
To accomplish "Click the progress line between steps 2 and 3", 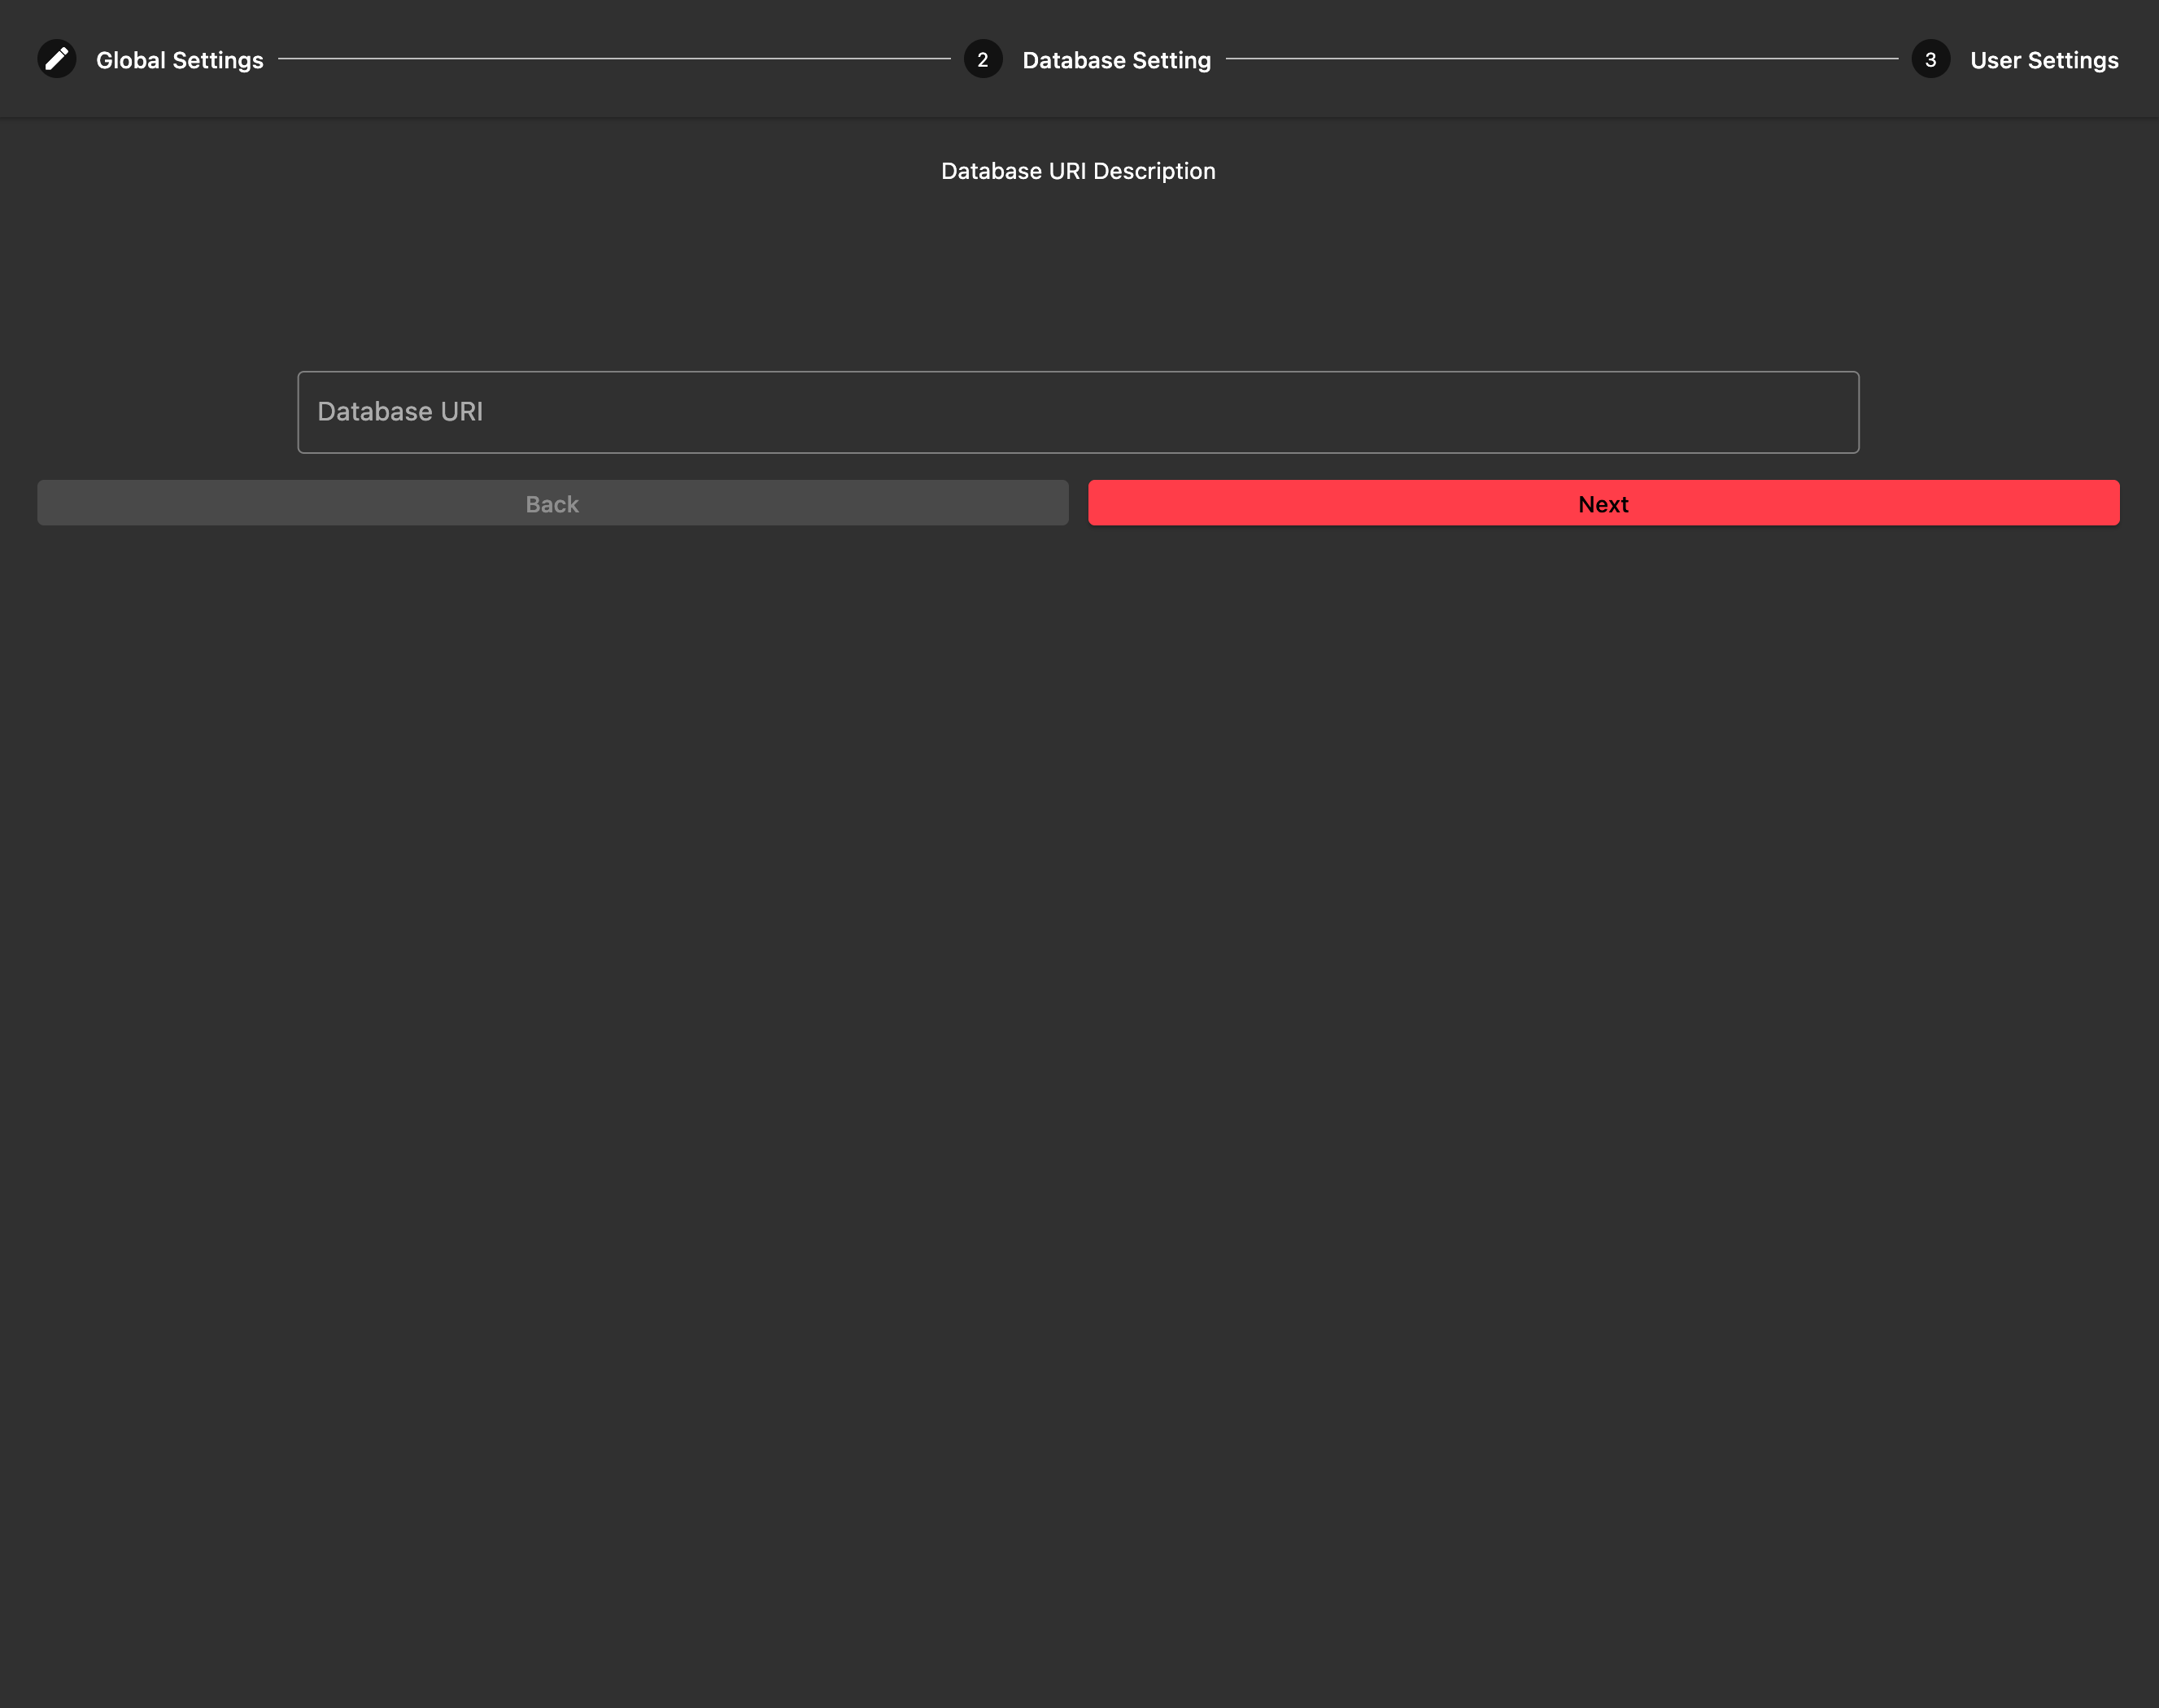I will 1560,59.
